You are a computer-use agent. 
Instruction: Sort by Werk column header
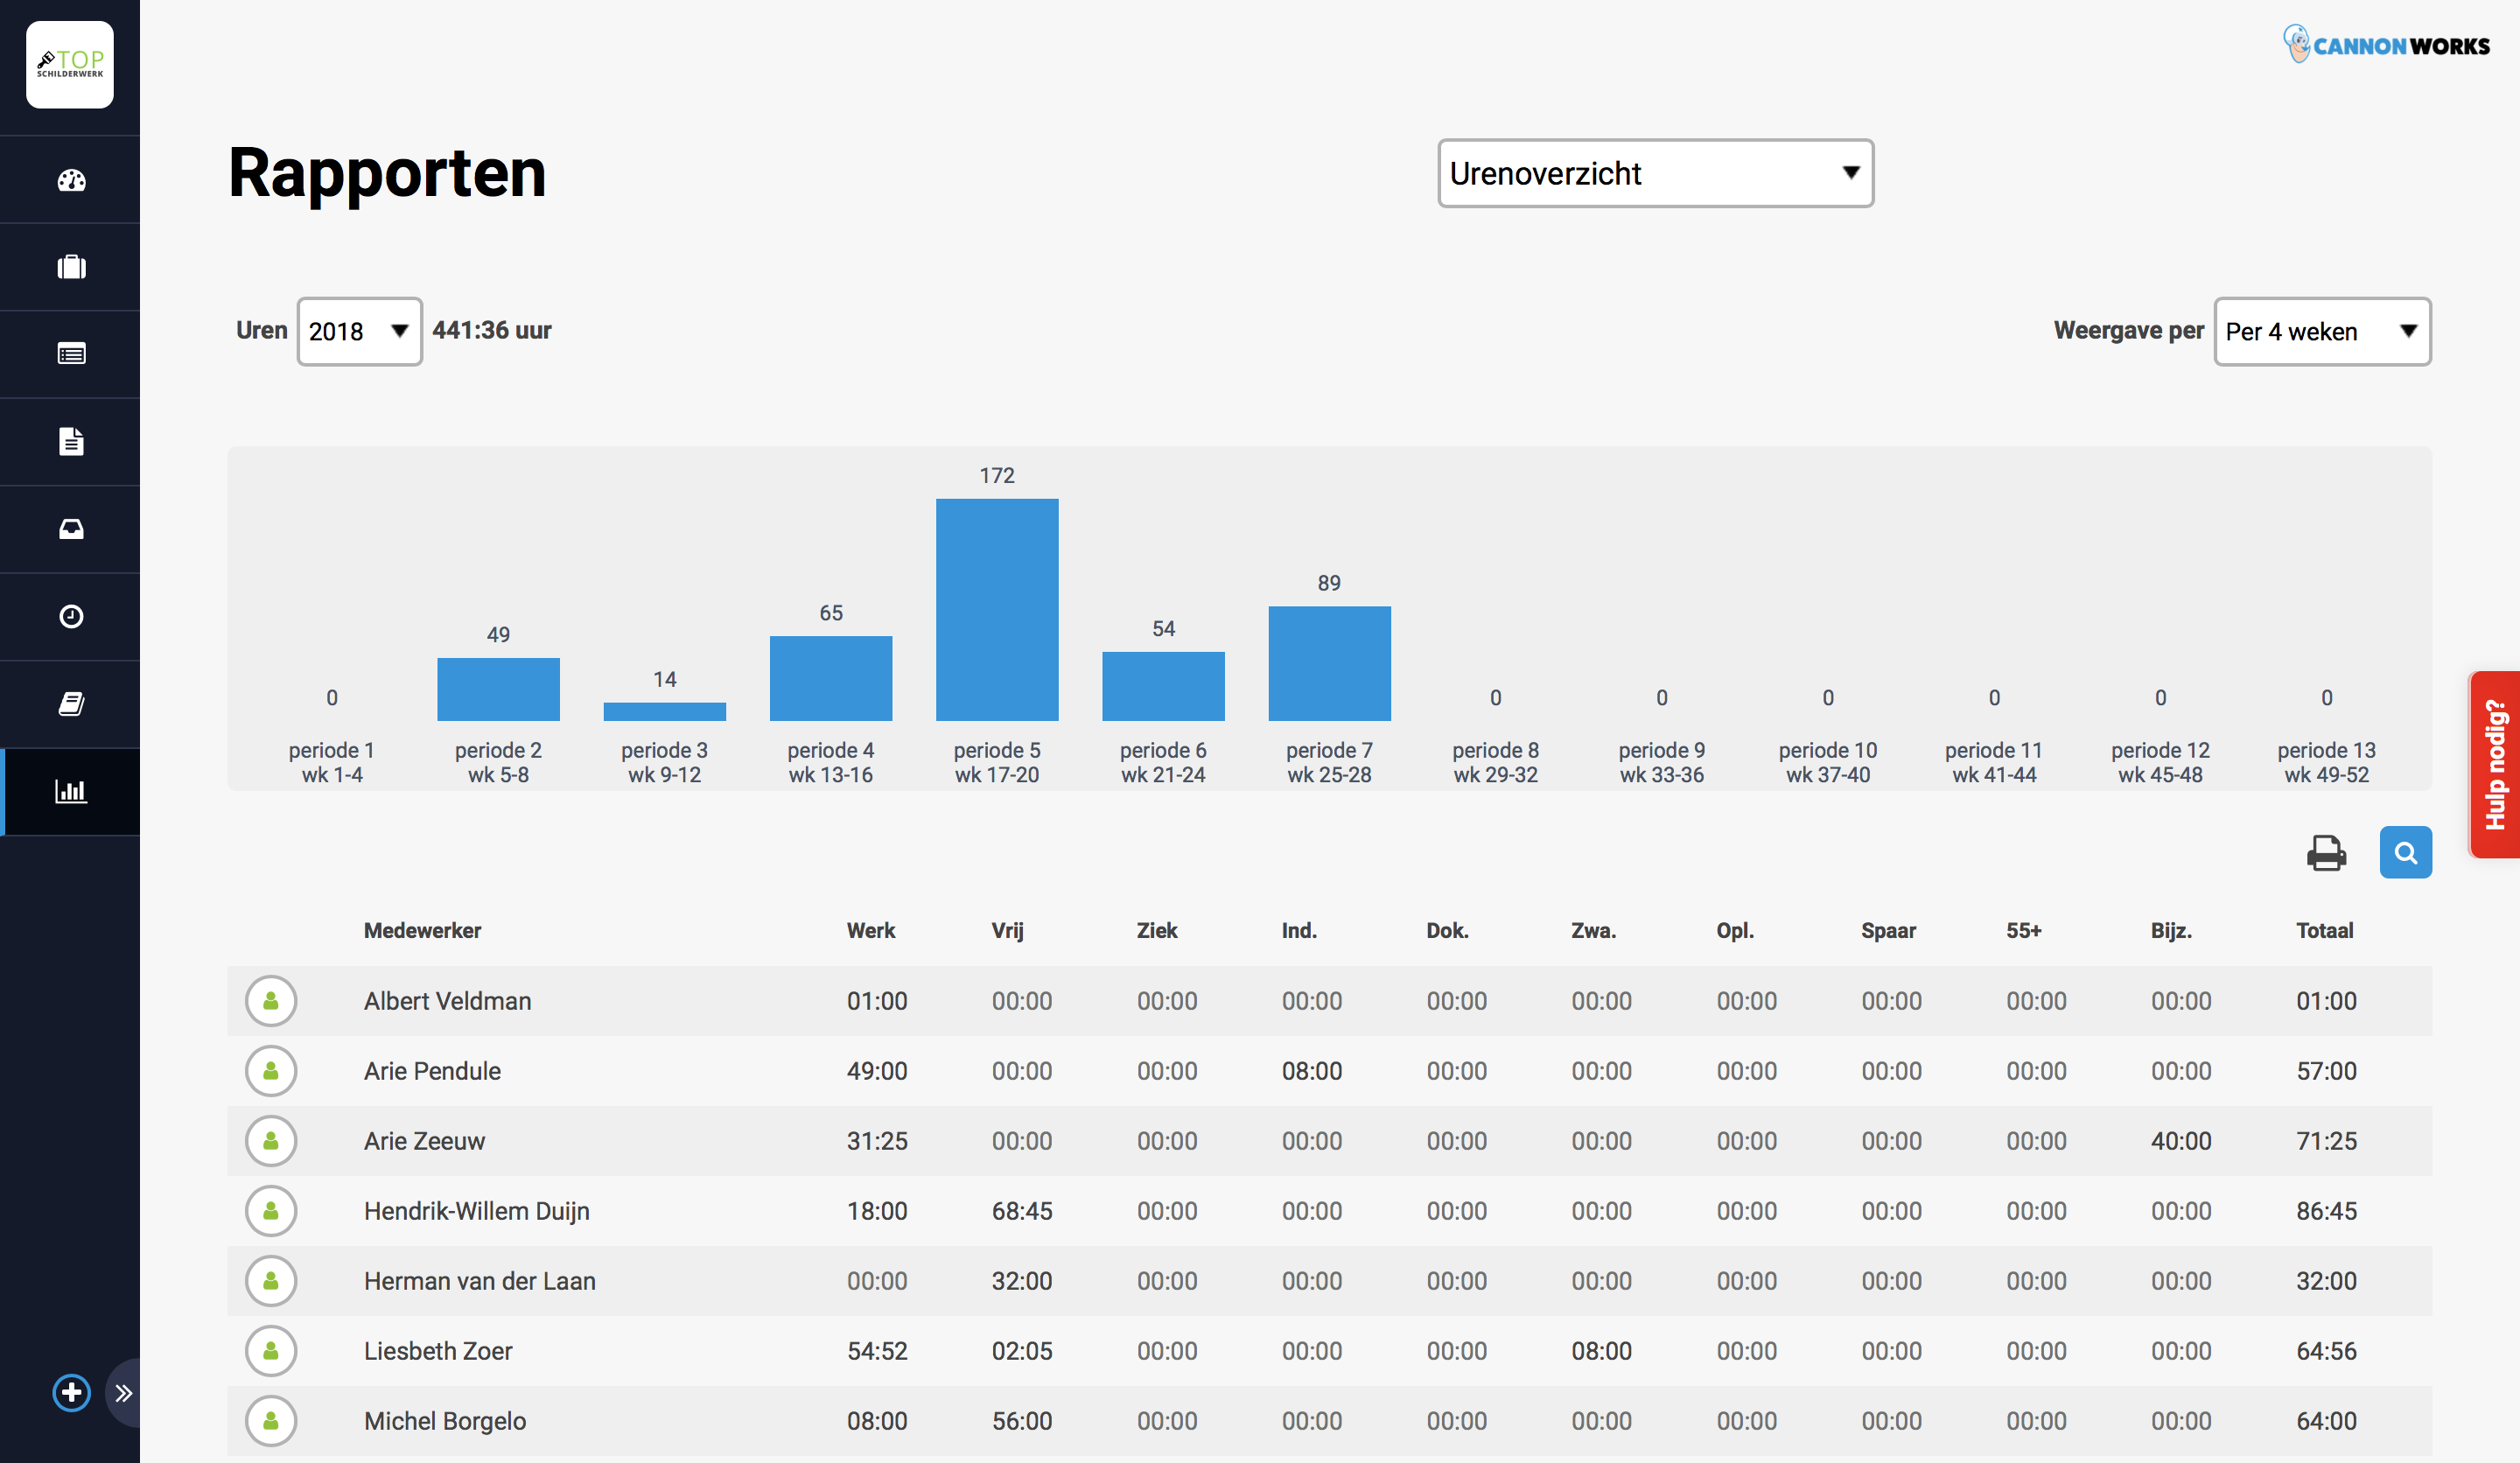(870, 930)
